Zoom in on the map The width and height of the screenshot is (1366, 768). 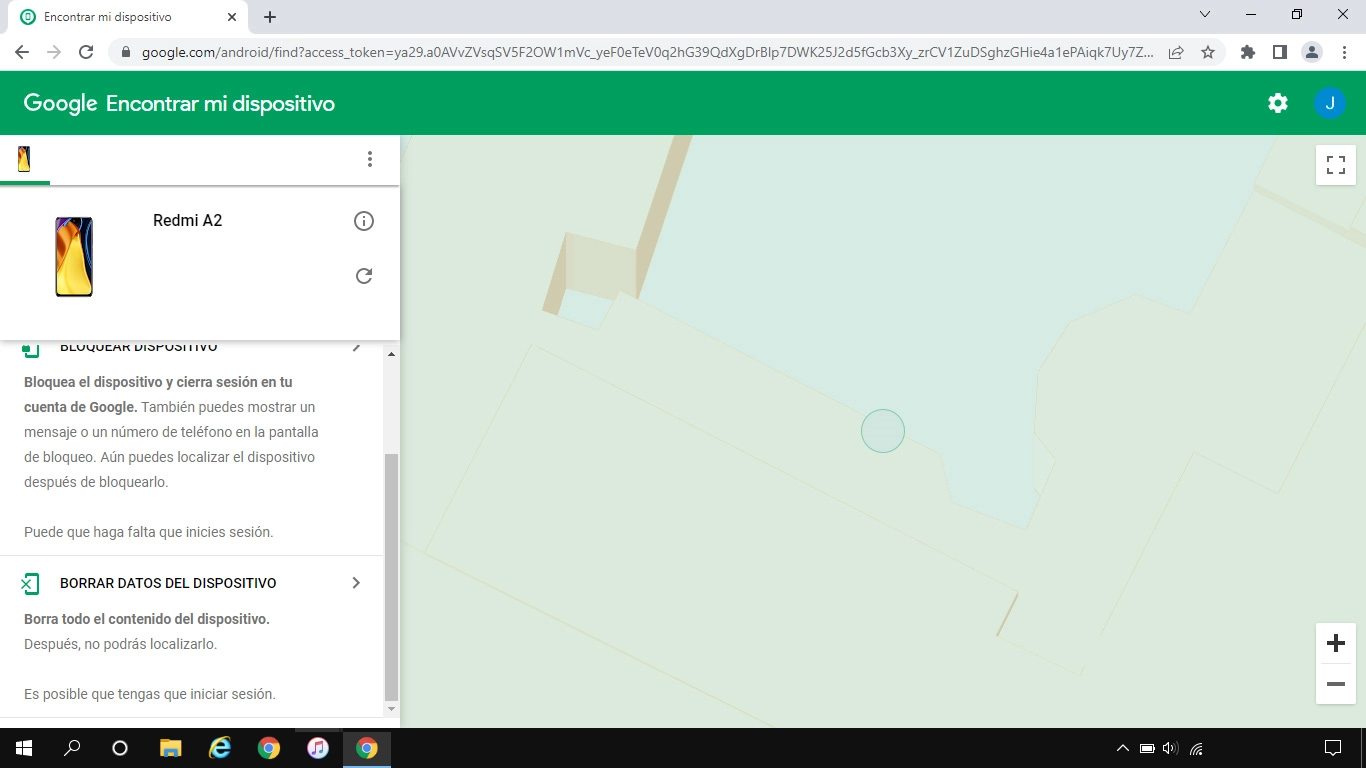tap(1335, 643)
